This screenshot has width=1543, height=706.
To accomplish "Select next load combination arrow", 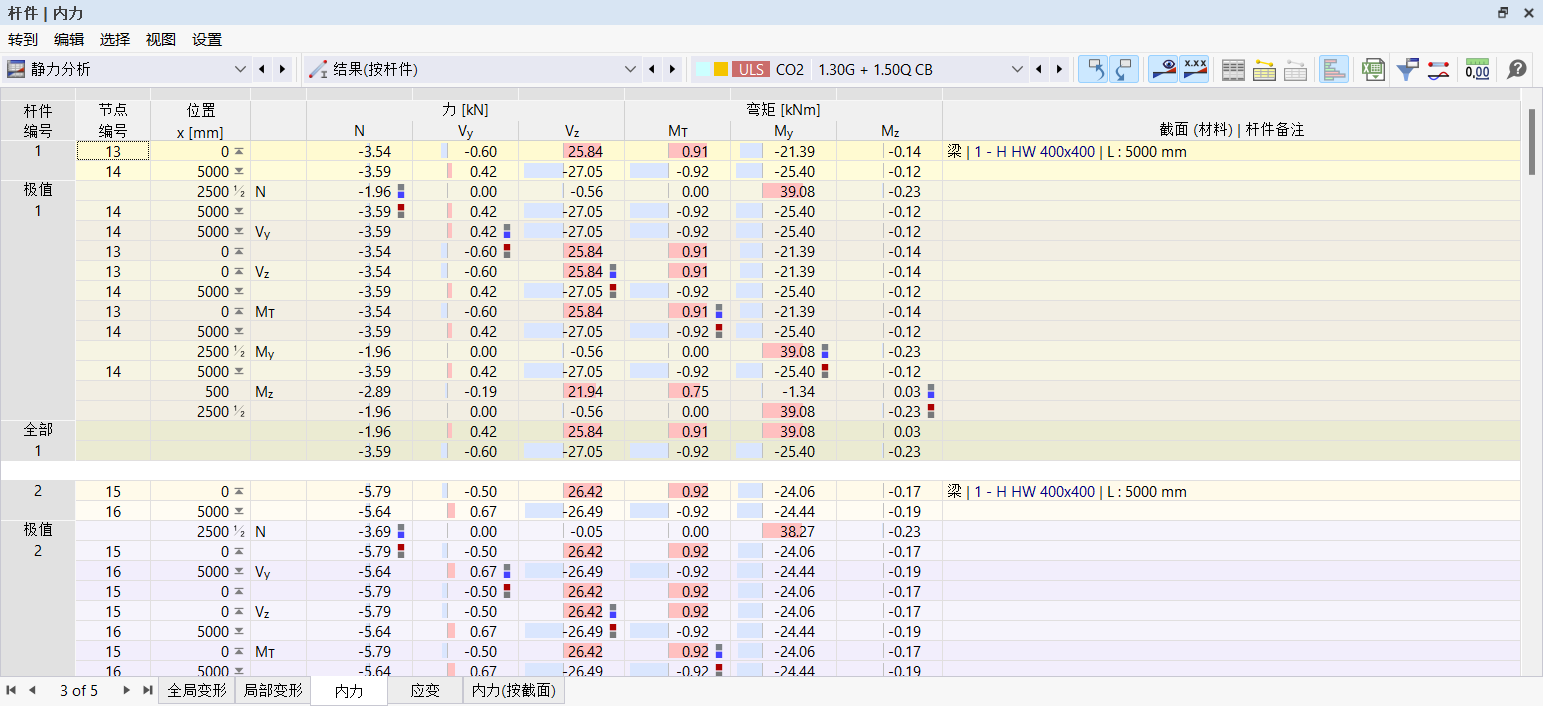I will tap(1059, 69).
